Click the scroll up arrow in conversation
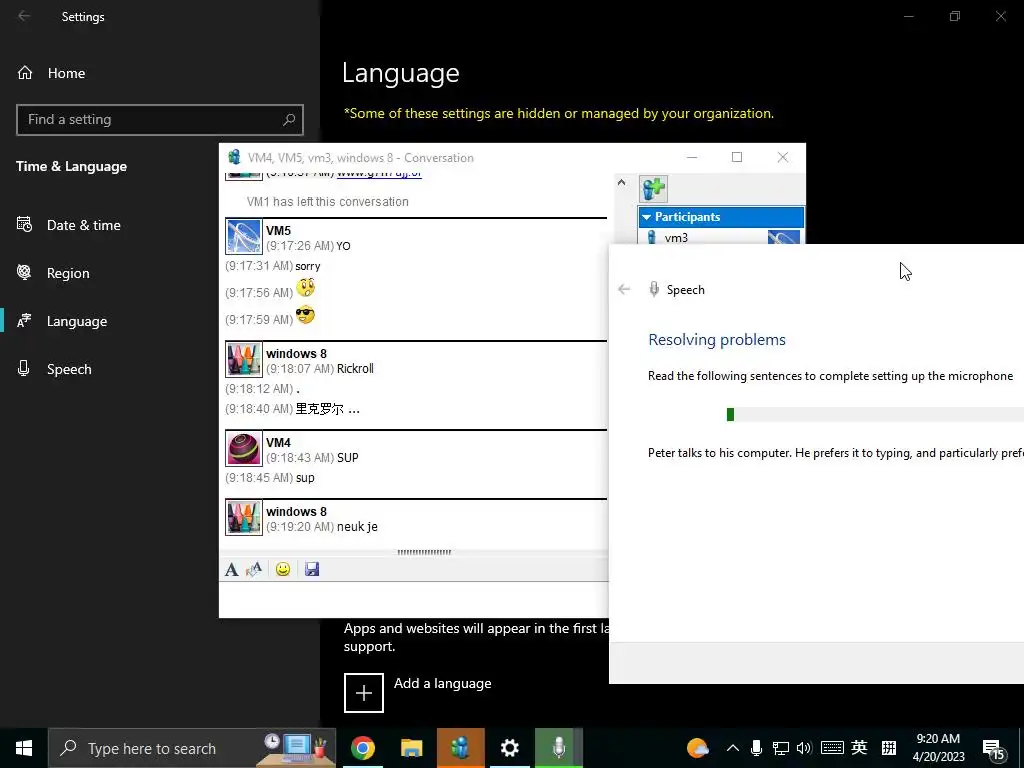The image size is (1024, 768). 621,182
